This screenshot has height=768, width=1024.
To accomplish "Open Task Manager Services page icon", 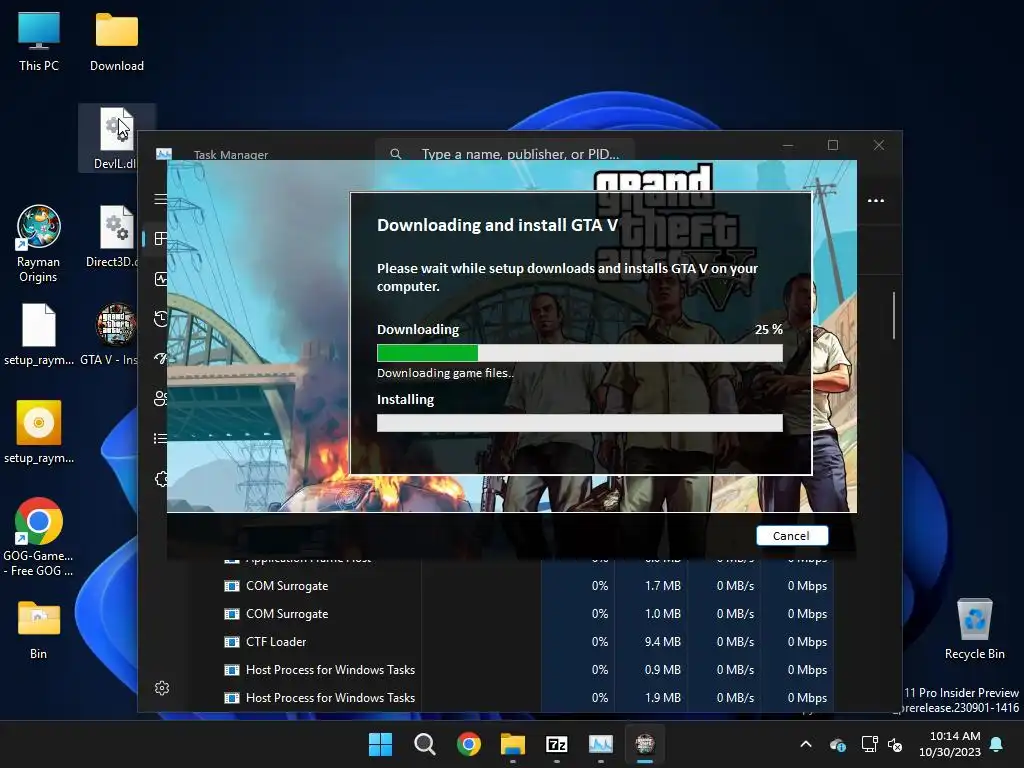I will pos(161,479).
